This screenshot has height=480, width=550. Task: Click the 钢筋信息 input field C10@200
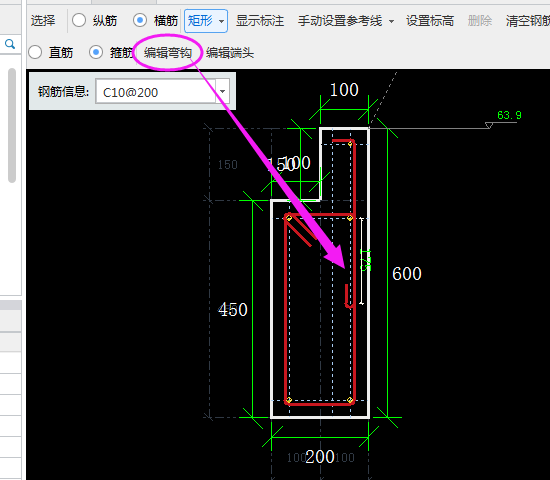(156, 92)
